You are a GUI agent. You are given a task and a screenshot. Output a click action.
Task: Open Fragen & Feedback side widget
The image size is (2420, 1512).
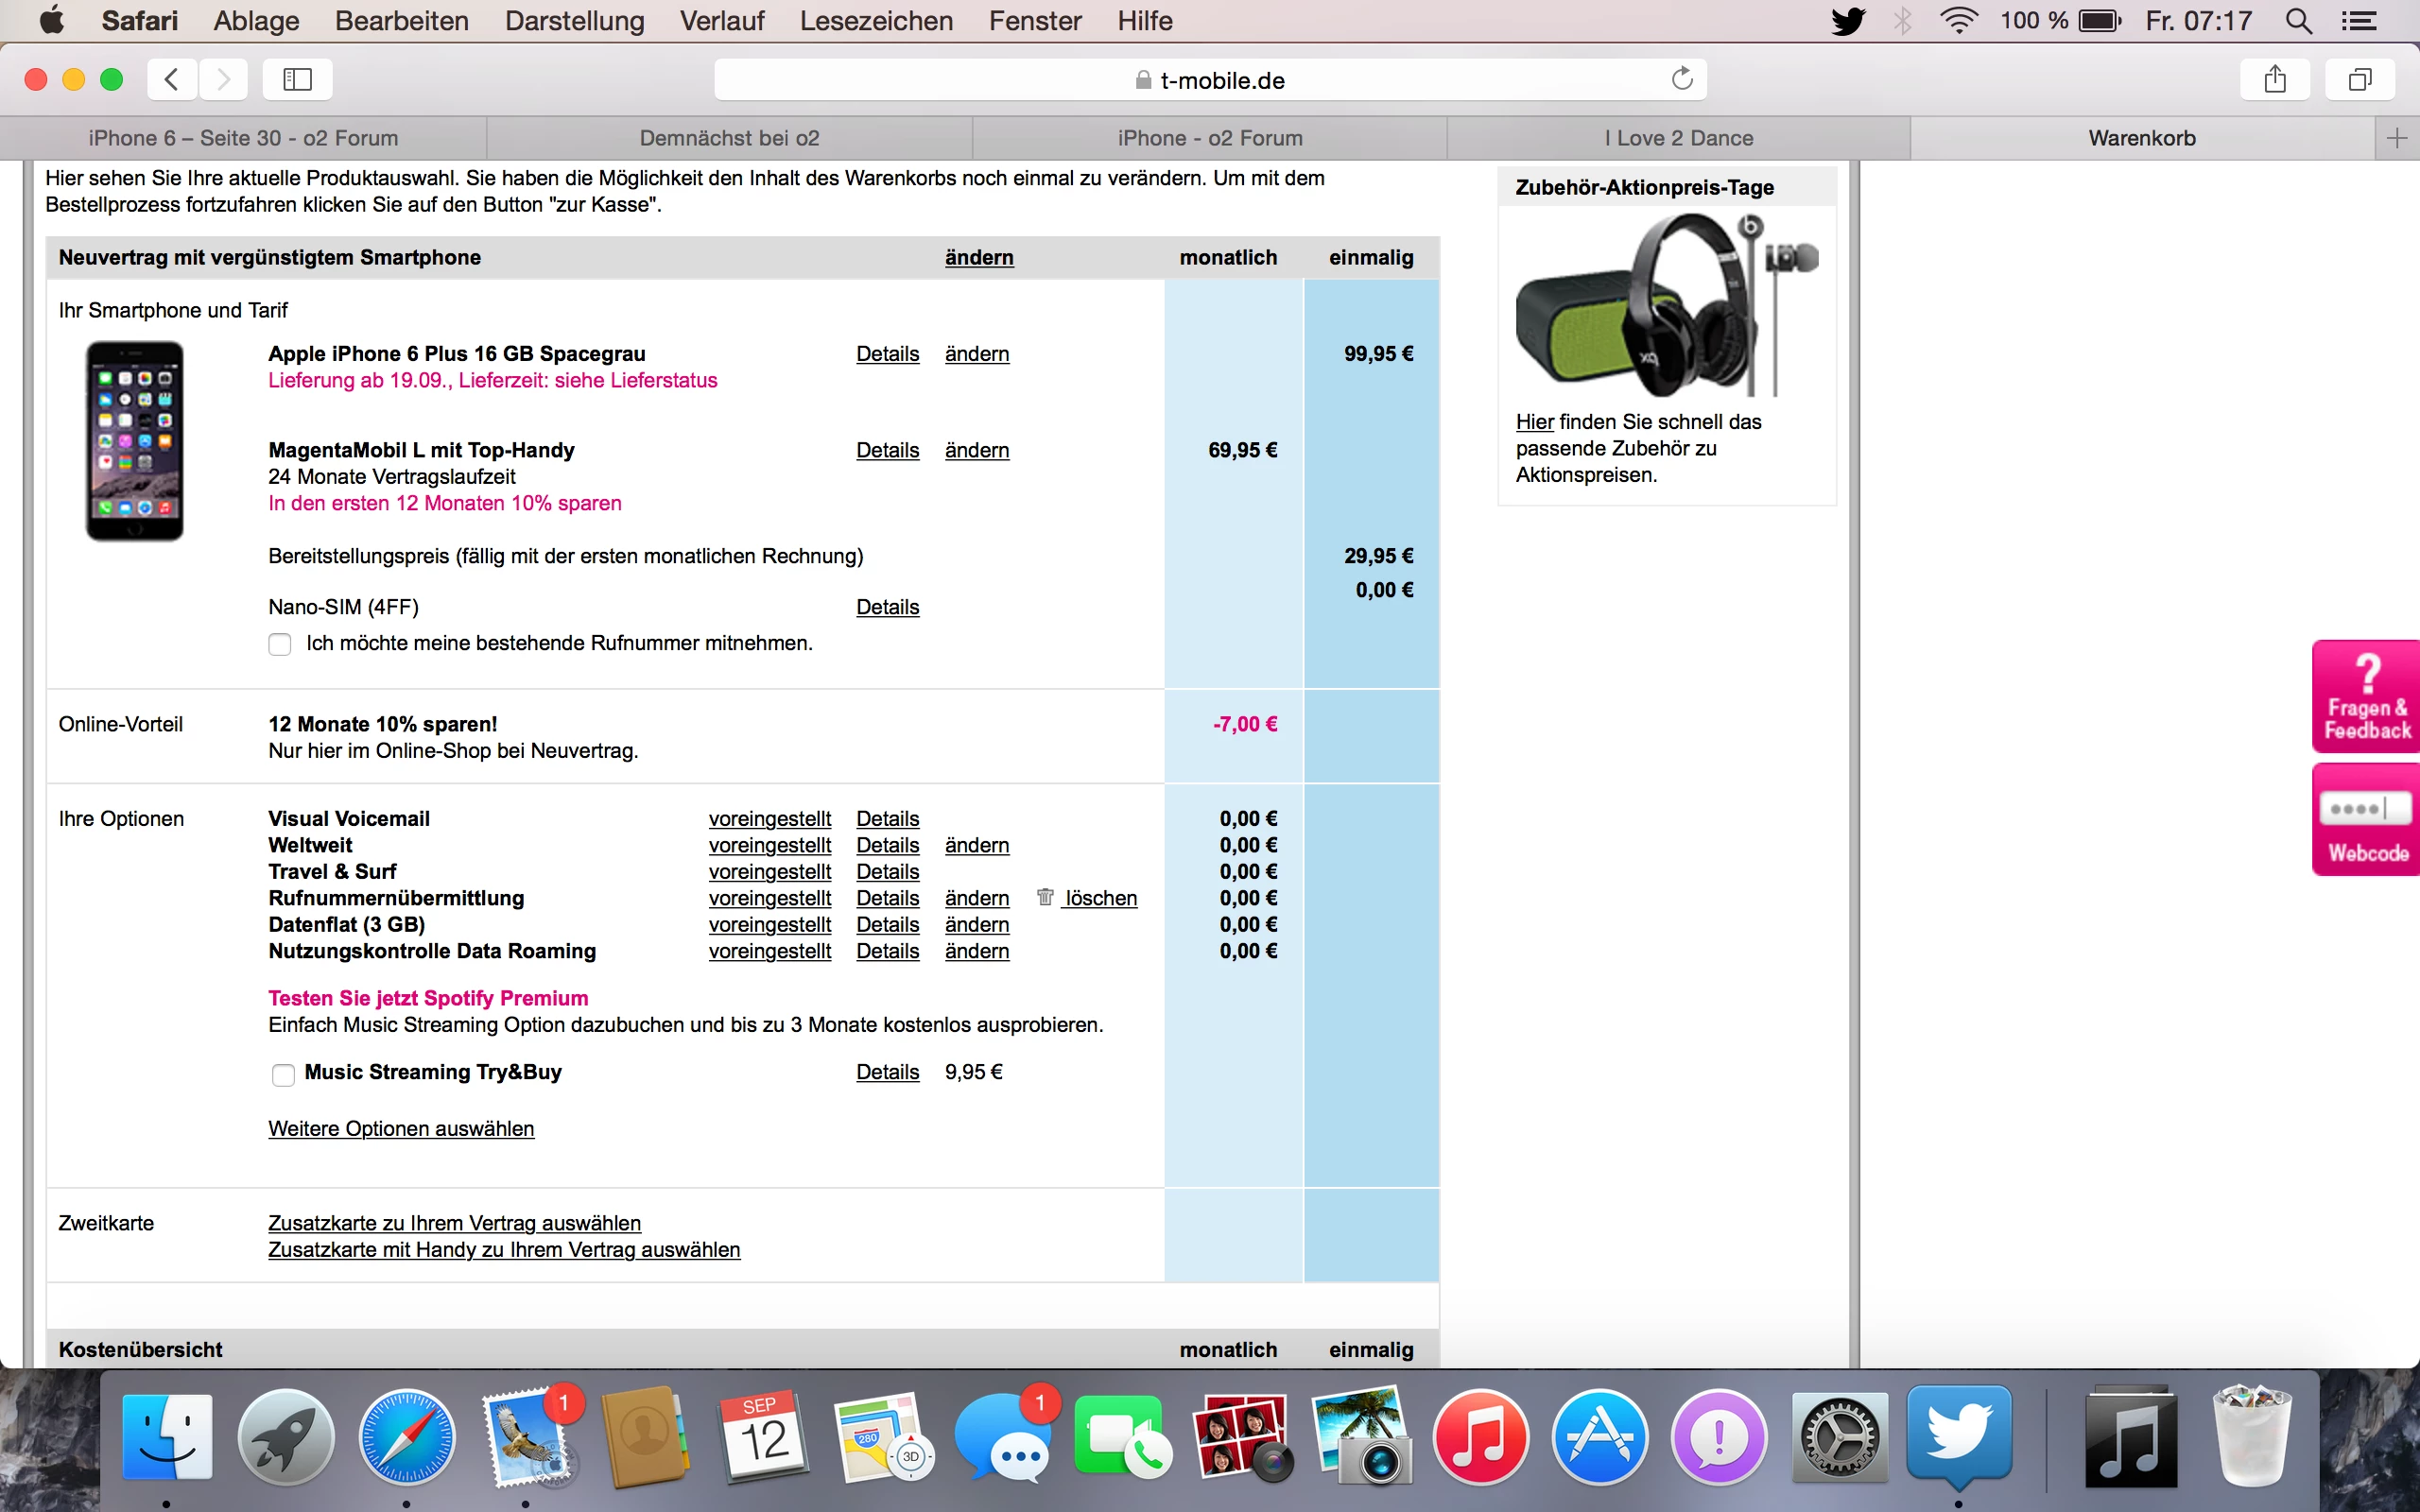(x=2366, y=697)
